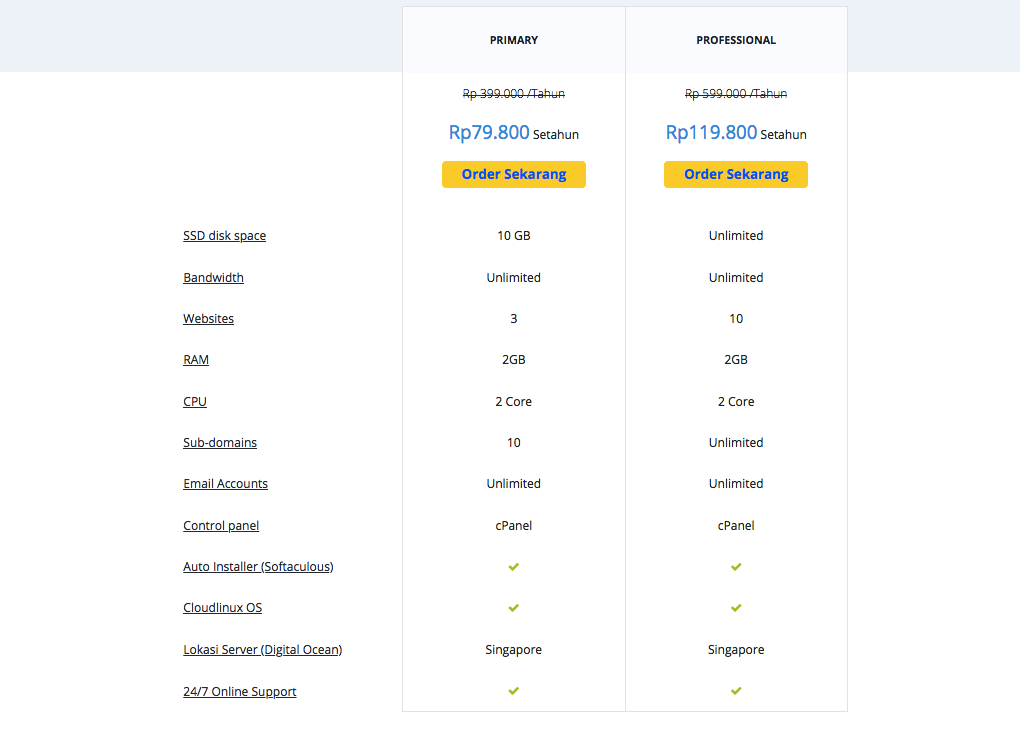
Task: Open the Bandwidth feature link
Action: [213, 278]
